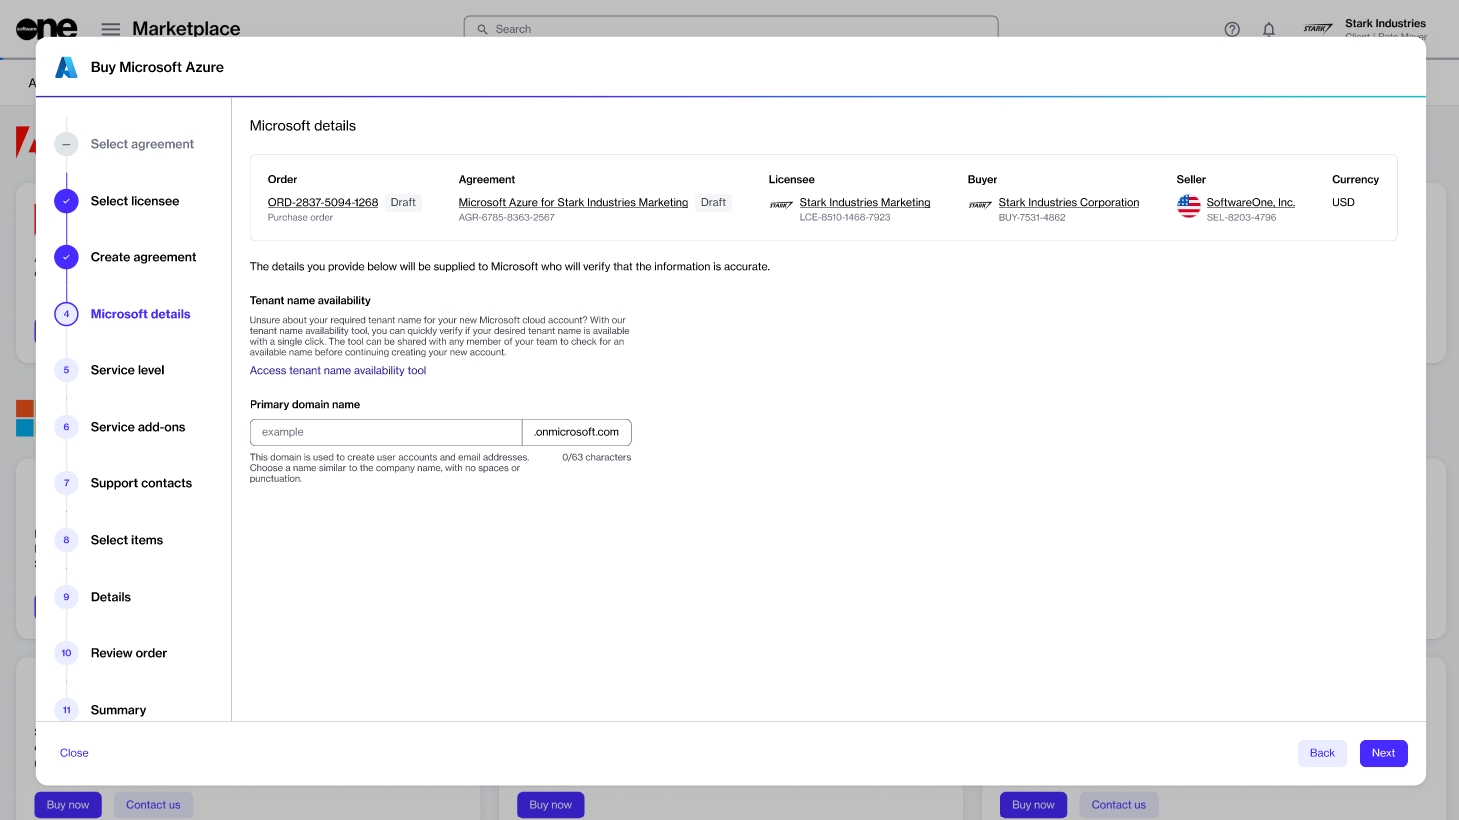Go to the Service level step

[x=127, y=370]
